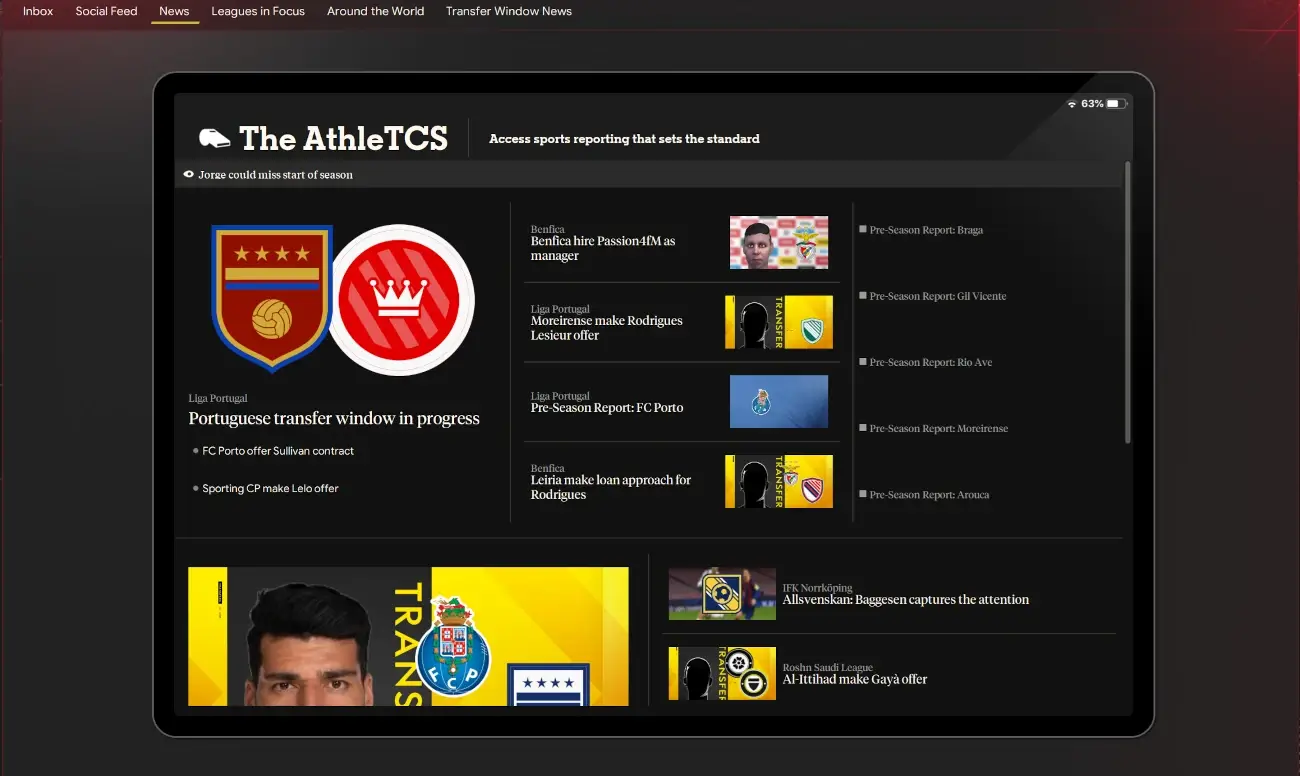Open IFK Norrköping match thumbnail
The width and height of the screenshot is (1300, 776).
[722, 594]
